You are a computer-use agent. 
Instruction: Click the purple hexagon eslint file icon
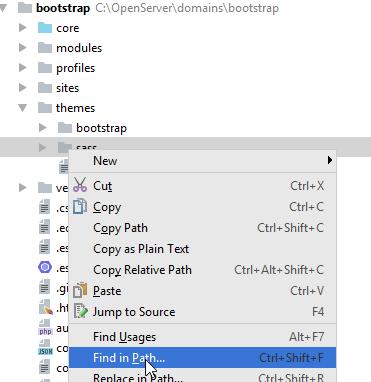pos(45,267)
